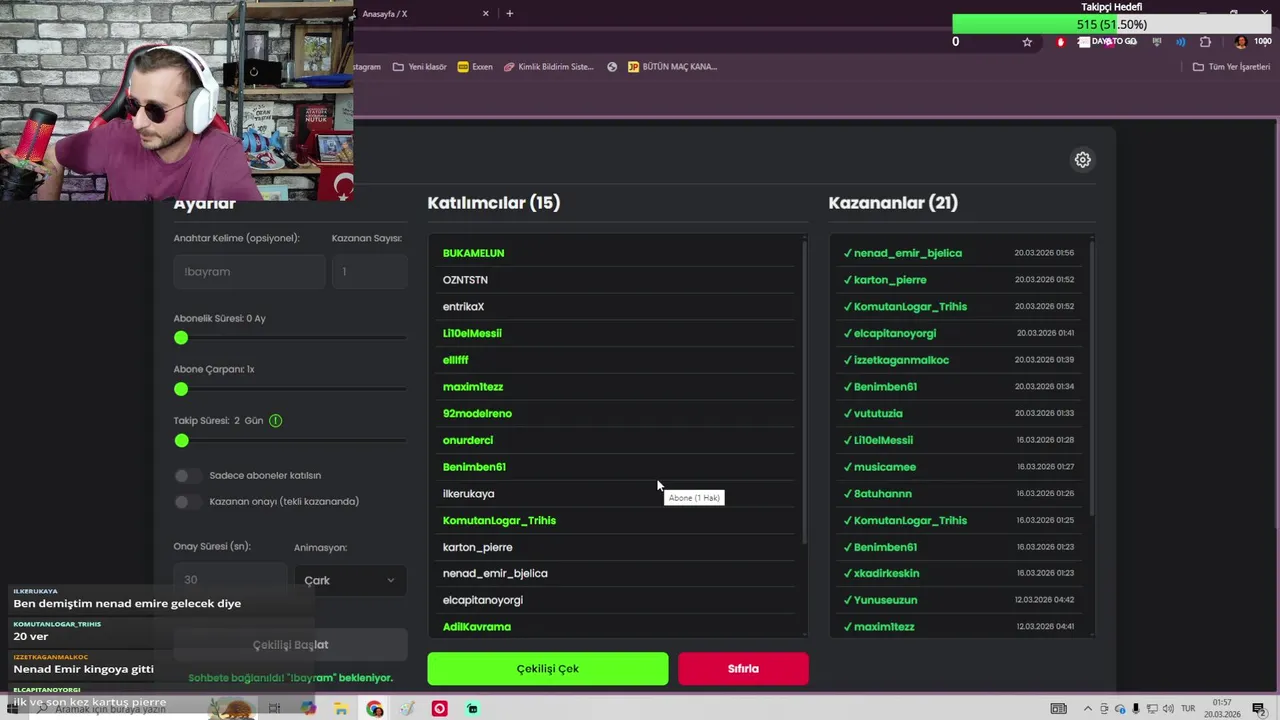This screenshot has width=1280, height=720.
Task: Open Tüm Yer İşaretleri folder
Action: pos(1231,67)
